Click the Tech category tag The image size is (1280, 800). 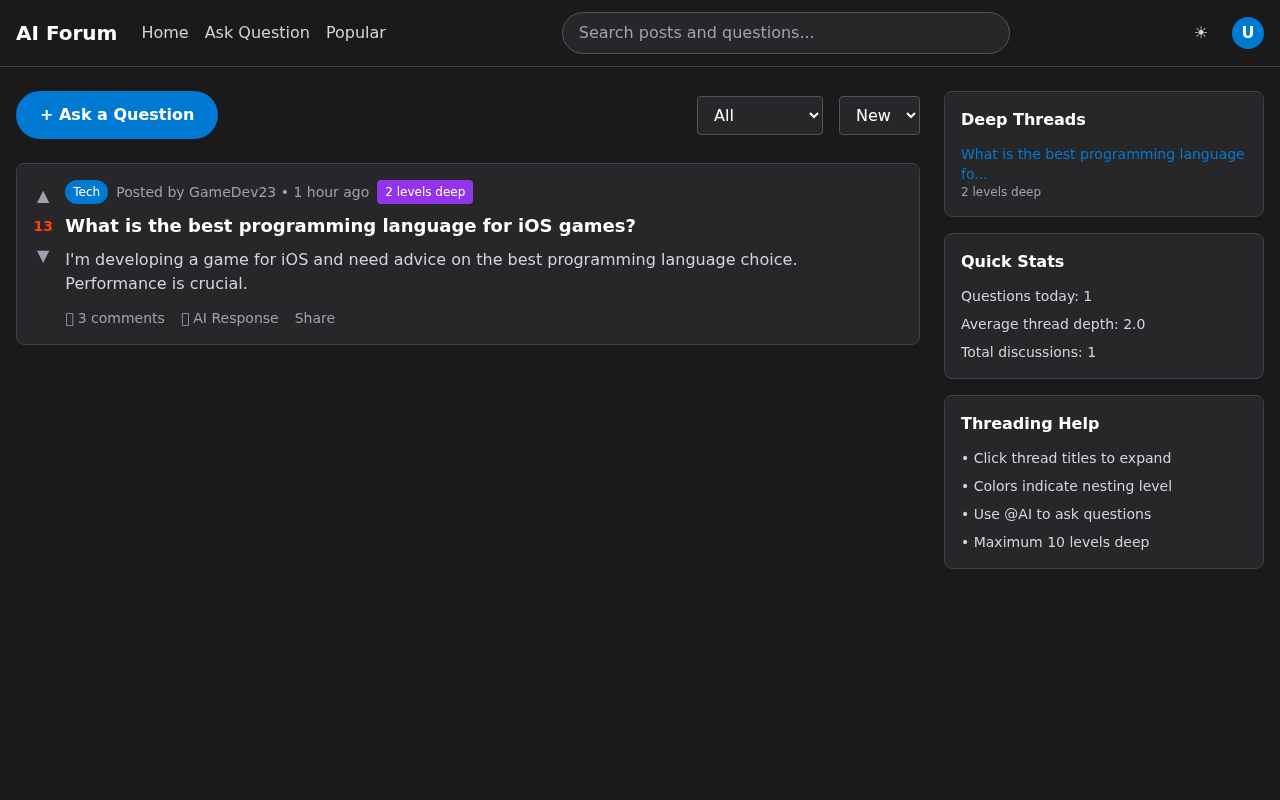click(x=86, y=192)
